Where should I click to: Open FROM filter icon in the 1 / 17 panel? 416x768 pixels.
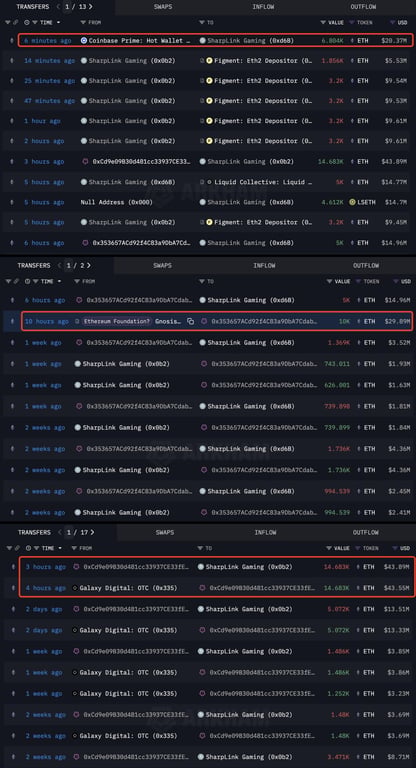click(73, 548)
